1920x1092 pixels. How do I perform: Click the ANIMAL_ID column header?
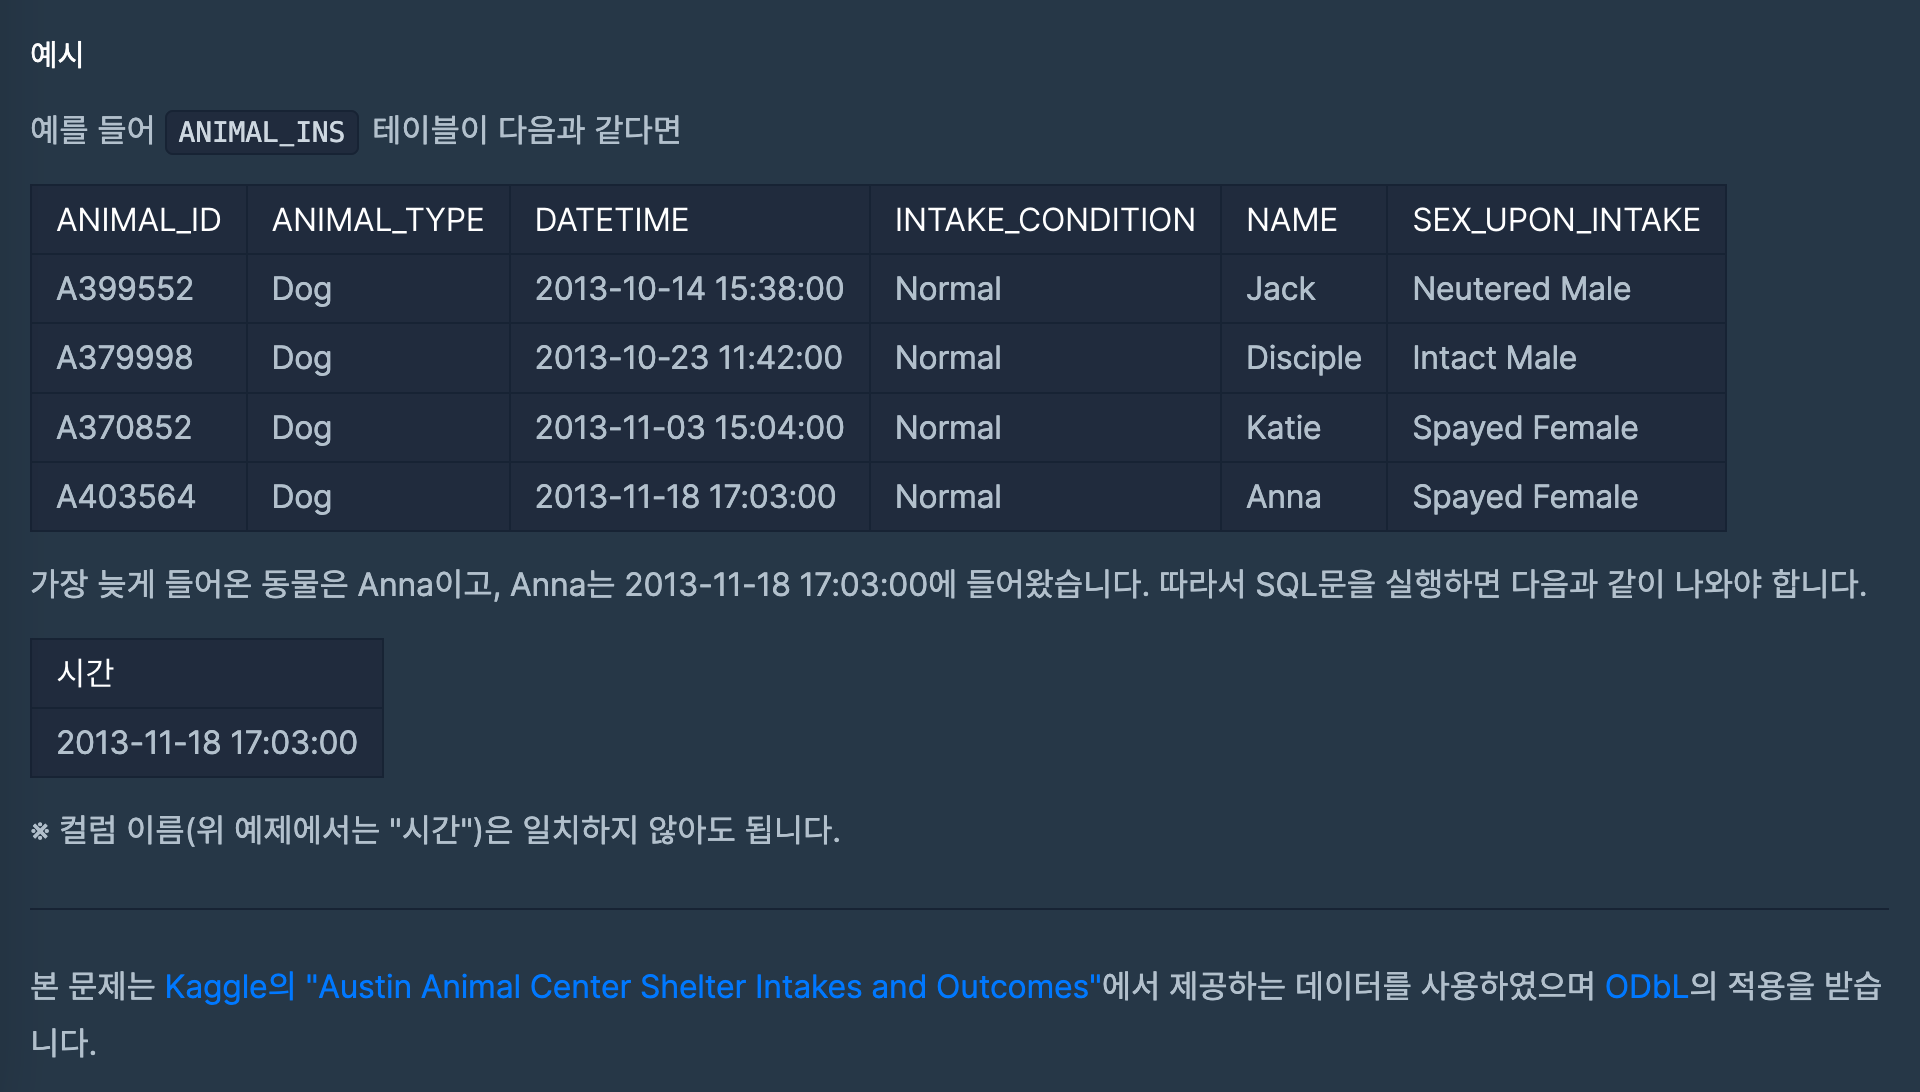(139, 220)
